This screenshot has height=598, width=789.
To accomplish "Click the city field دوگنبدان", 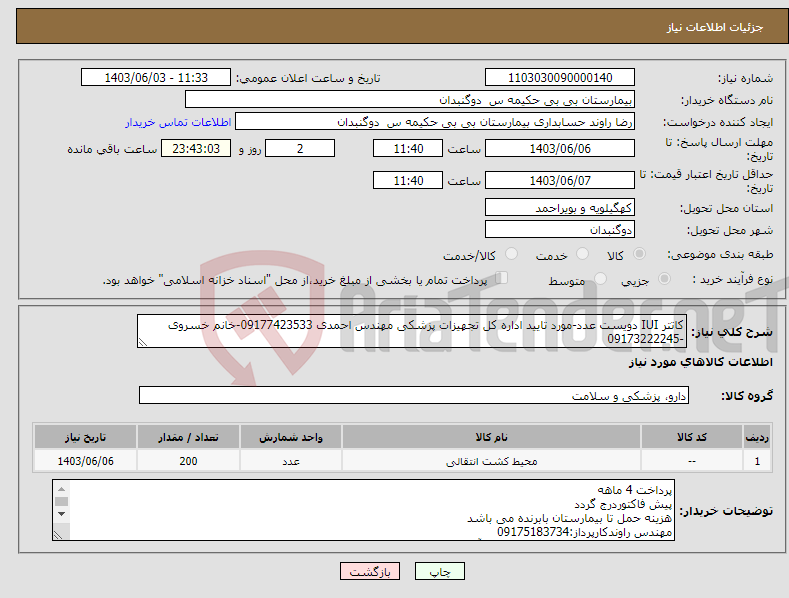I will point(560,230).
